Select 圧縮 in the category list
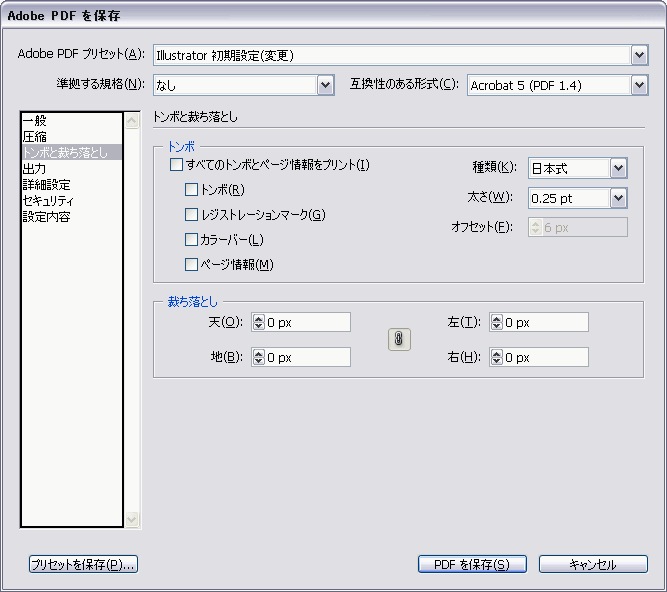The image size is (667, 592). (x=71, y=137)
